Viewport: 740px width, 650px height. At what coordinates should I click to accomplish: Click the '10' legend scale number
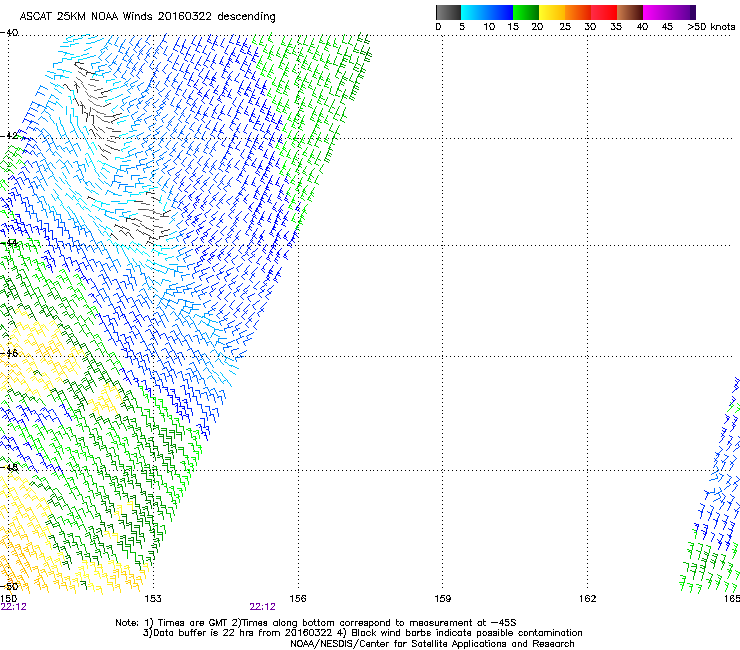pyautogui.click(x=489, y=27)
